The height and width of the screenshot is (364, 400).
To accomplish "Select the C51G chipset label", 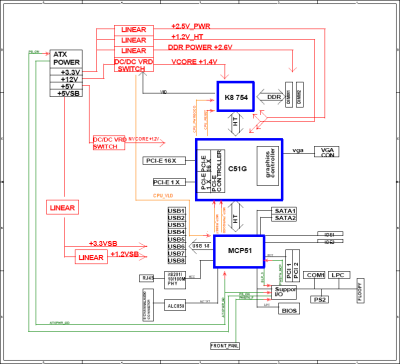I will (237, 169).
